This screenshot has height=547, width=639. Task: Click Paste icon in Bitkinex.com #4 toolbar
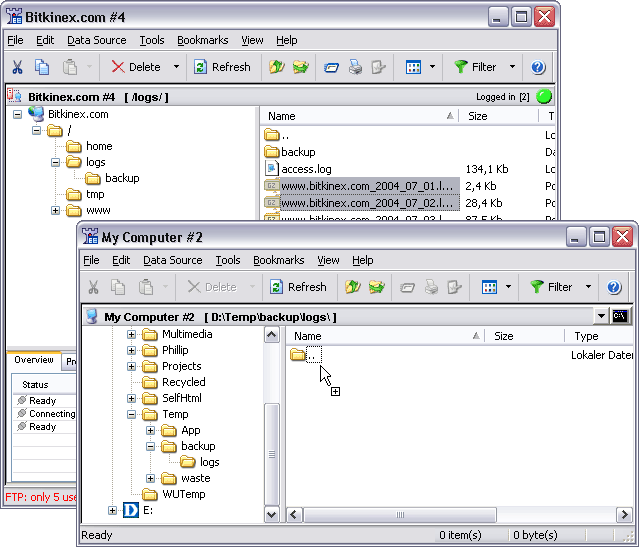click(x=70, y=67)
